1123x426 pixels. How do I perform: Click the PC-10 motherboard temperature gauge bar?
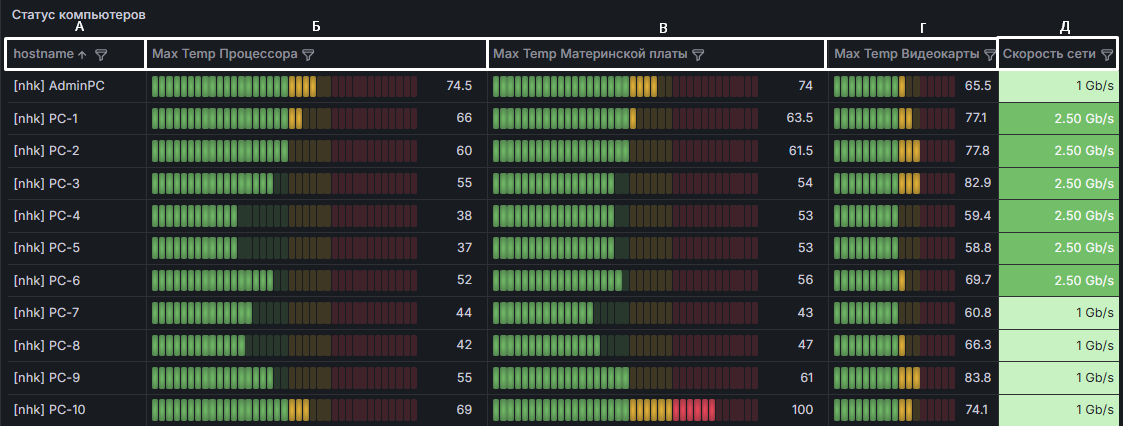pyautogui.click(x=625, y=410)
